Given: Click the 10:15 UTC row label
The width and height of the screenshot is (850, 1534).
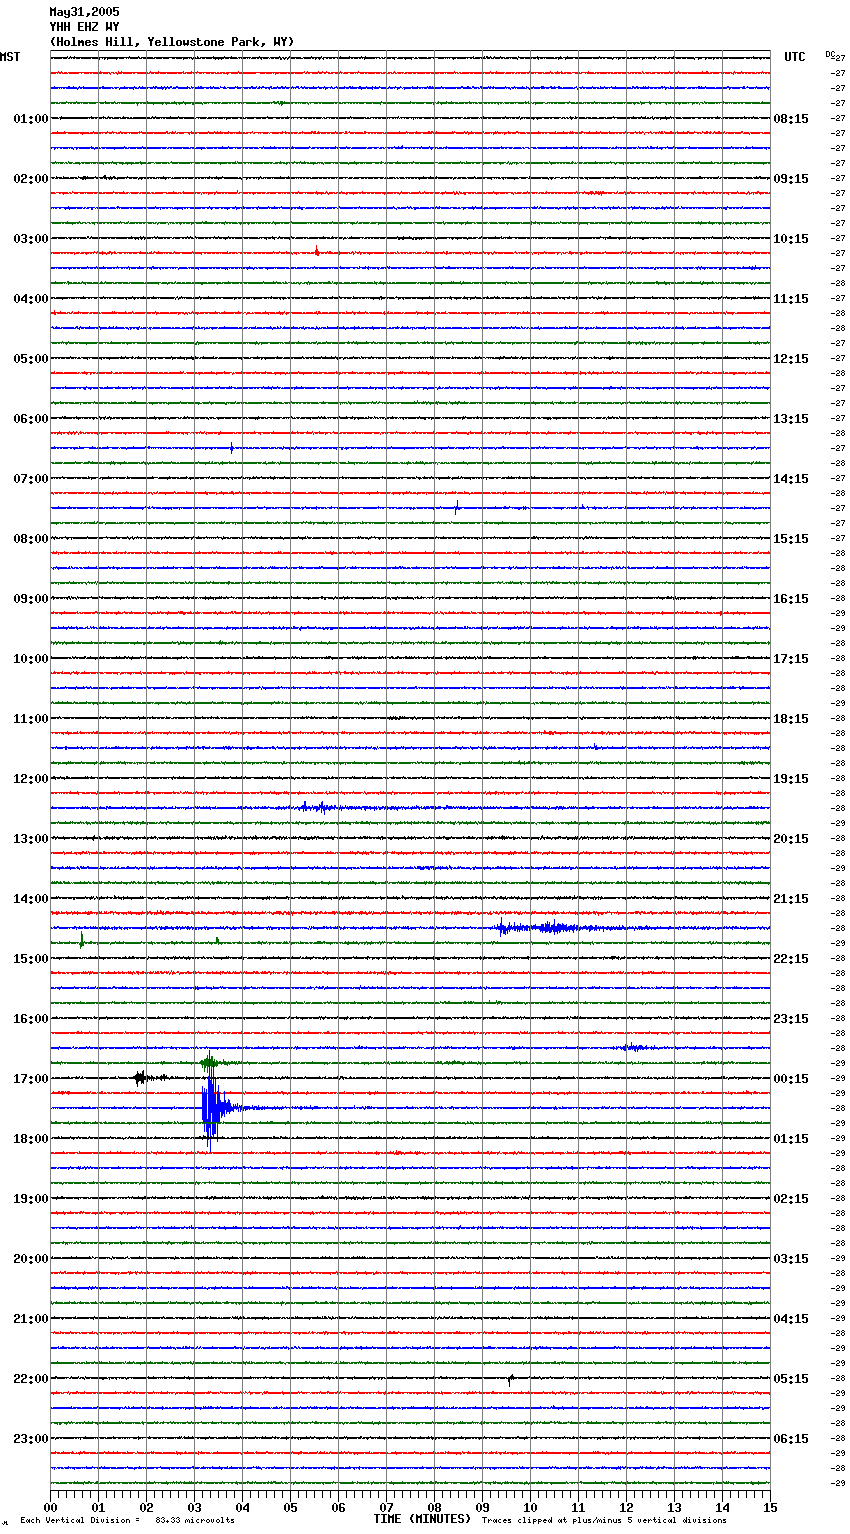Looking at the screenshot, I should tap(791, 239).
